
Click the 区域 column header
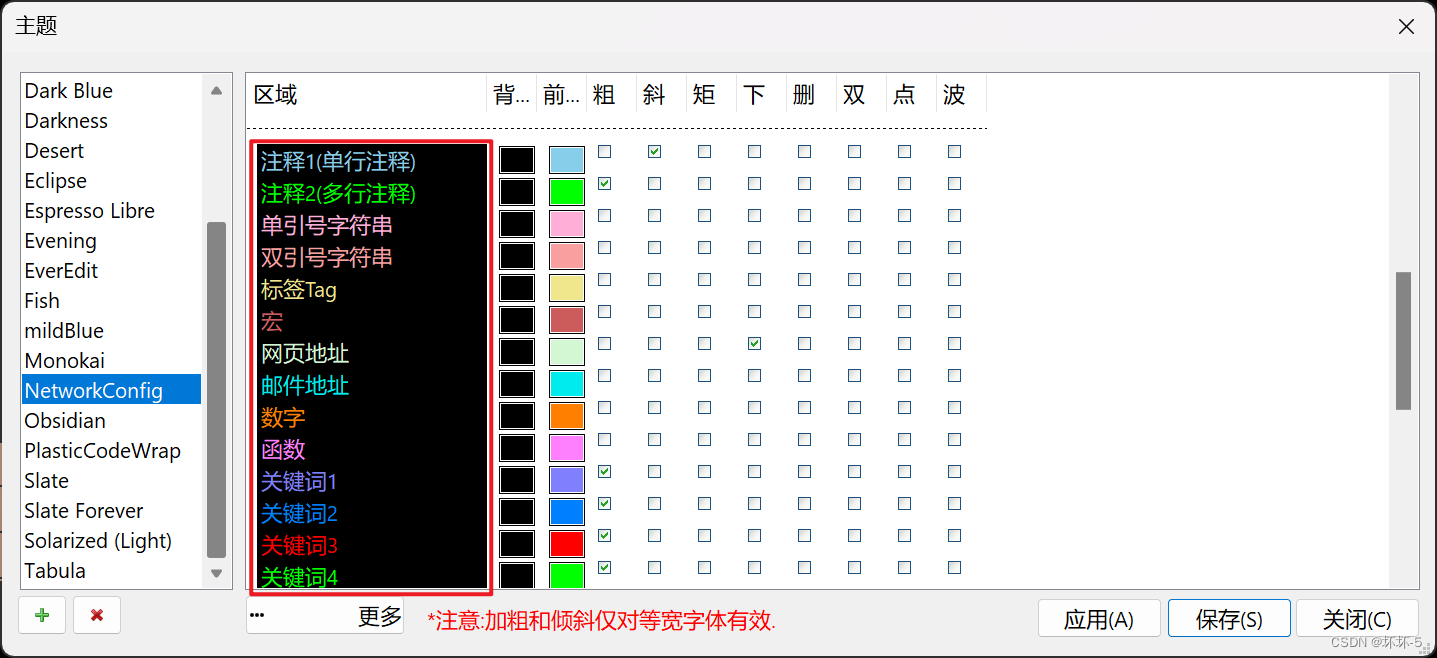[366, 95]
